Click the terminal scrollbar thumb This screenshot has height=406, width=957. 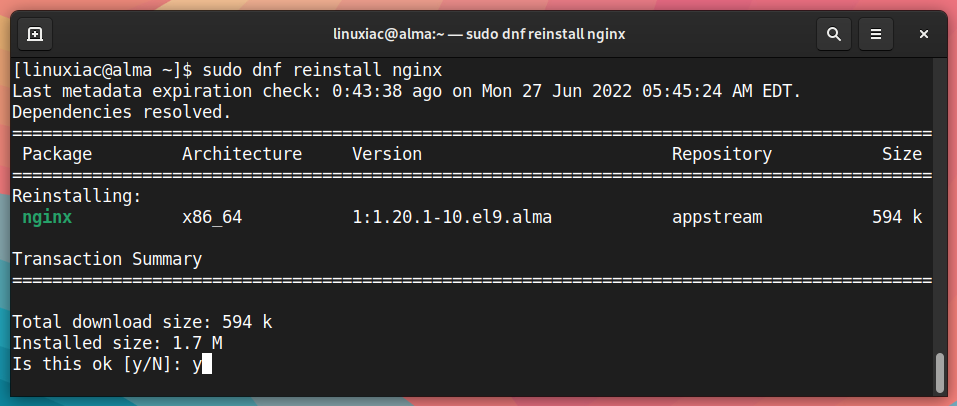coord(940,373)
